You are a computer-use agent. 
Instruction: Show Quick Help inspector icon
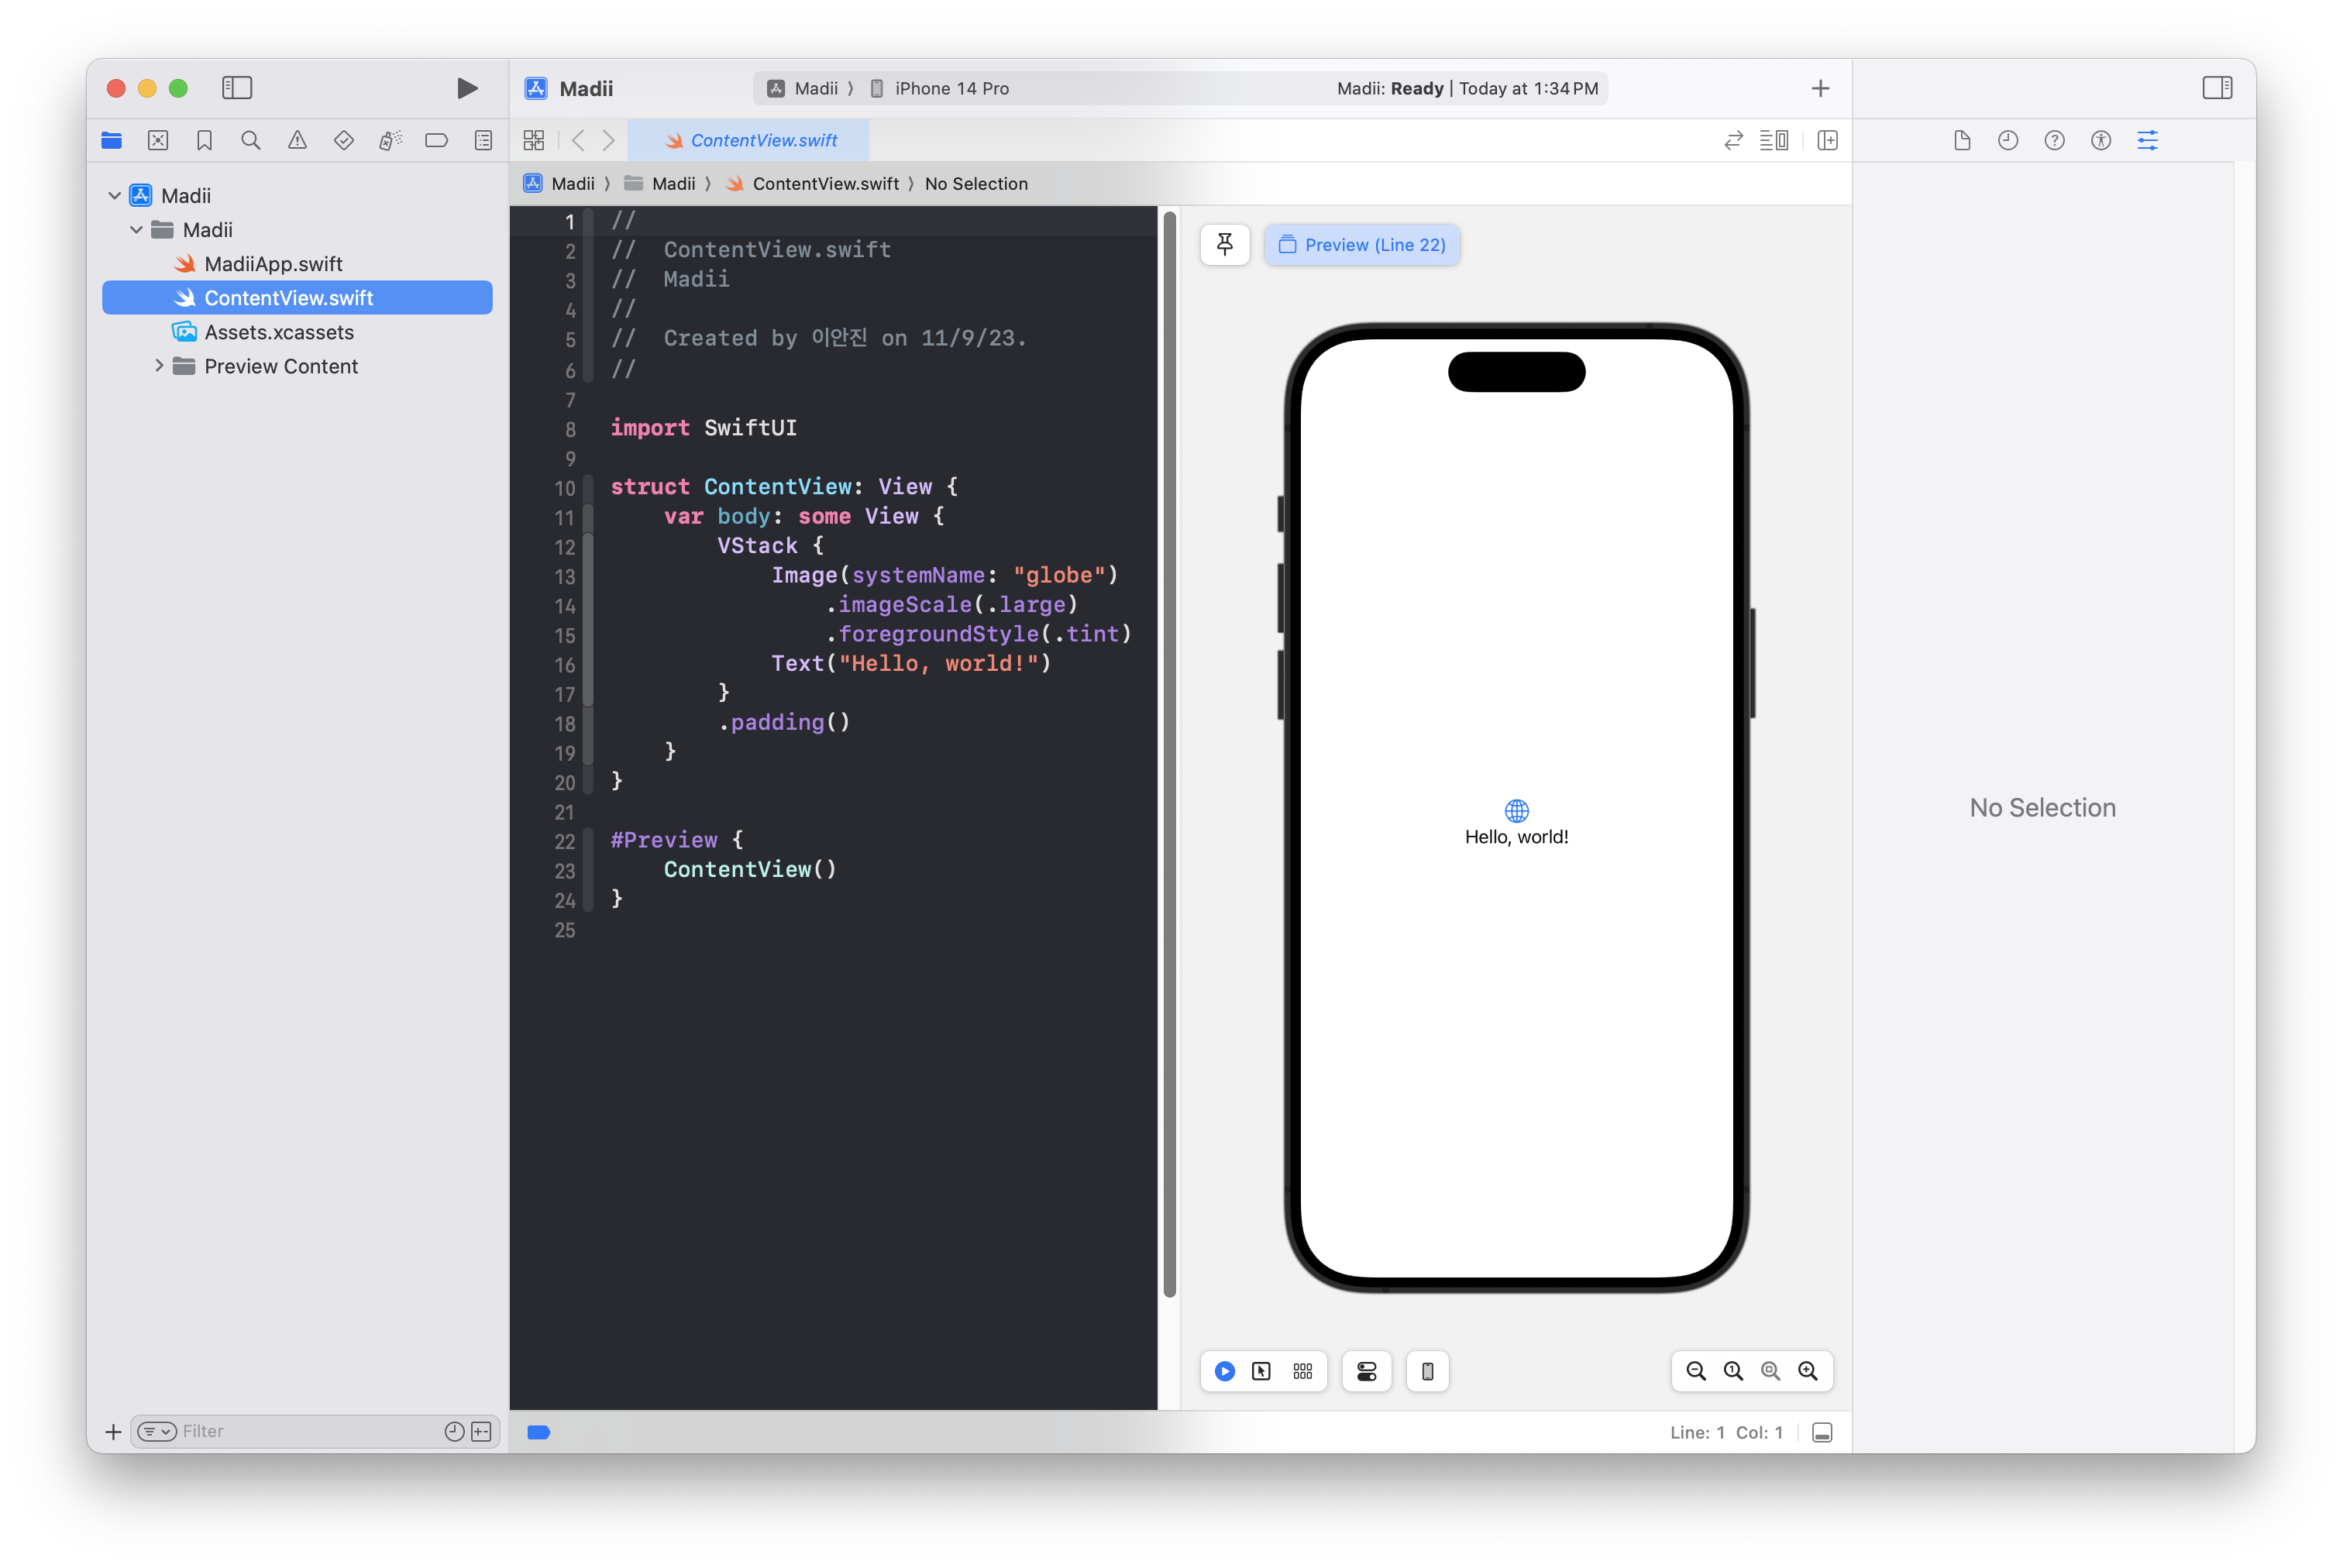tap(2054, 141)
